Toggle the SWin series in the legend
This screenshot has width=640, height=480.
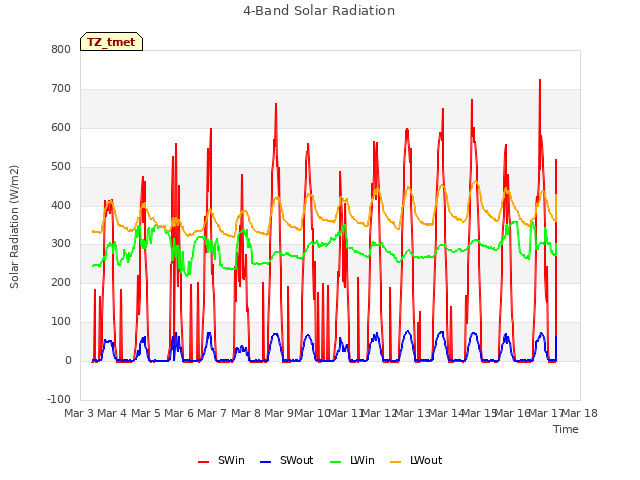pos(221,460)
